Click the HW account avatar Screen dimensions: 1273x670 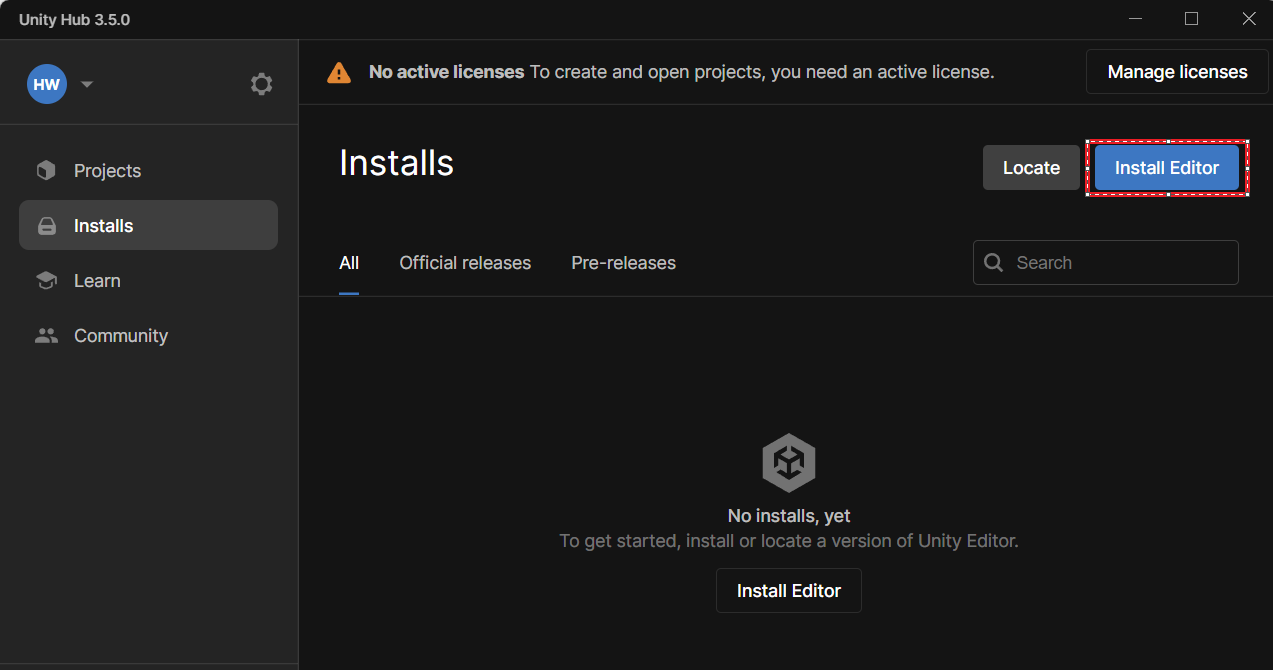click(x=47, y=84)
